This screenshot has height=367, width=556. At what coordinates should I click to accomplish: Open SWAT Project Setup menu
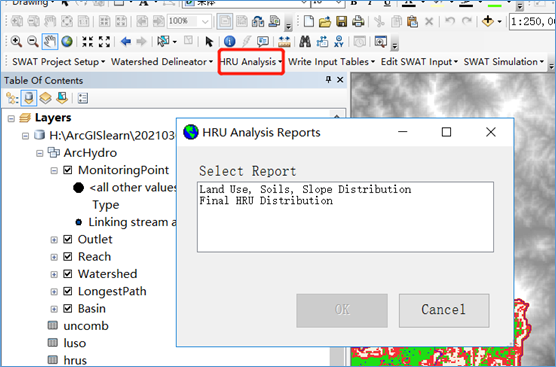(x=59, y=62)
